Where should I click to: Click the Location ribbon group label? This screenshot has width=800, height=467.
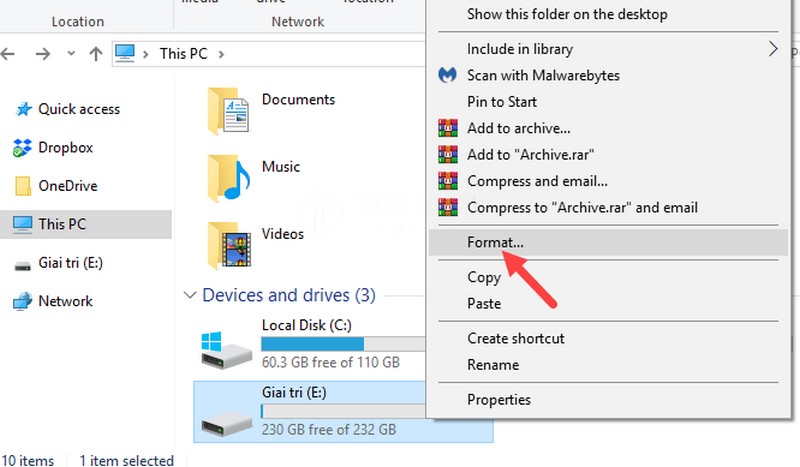point(78,22)
